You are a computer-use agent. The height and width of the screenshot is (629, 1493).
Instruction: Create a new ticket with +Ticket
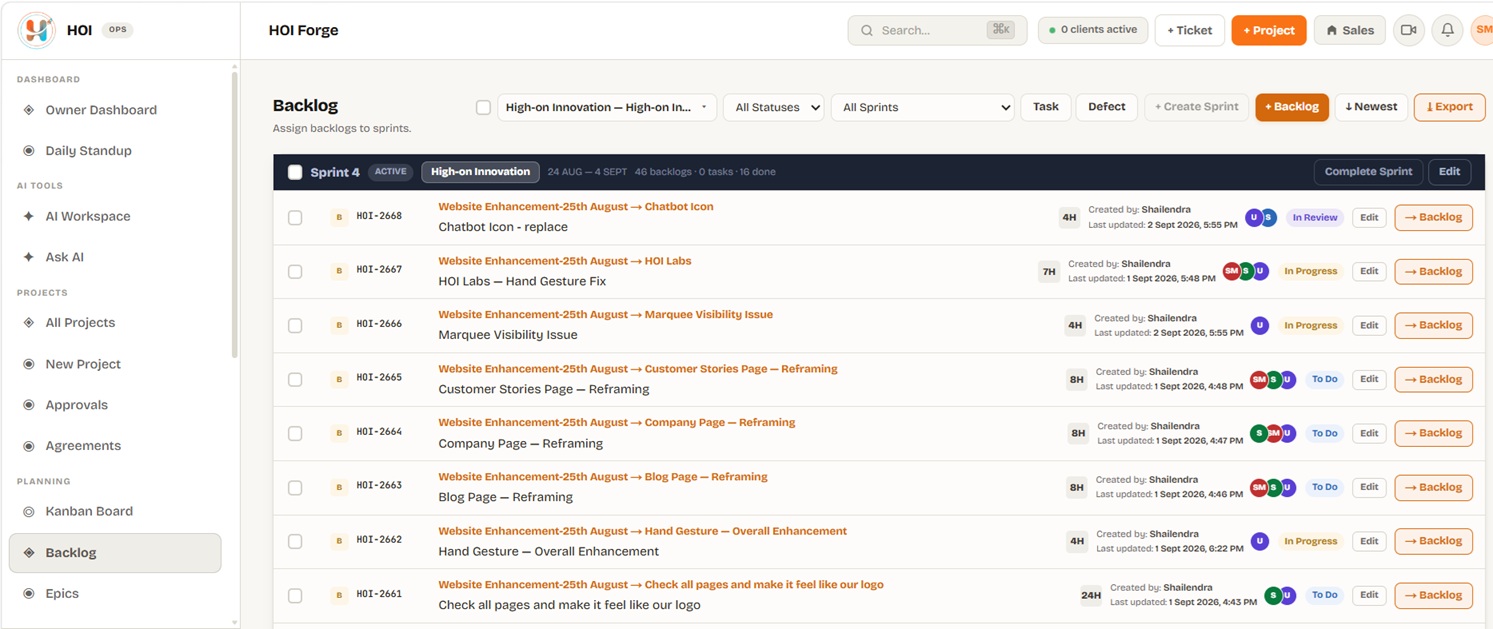click(x=1190, y=30)
